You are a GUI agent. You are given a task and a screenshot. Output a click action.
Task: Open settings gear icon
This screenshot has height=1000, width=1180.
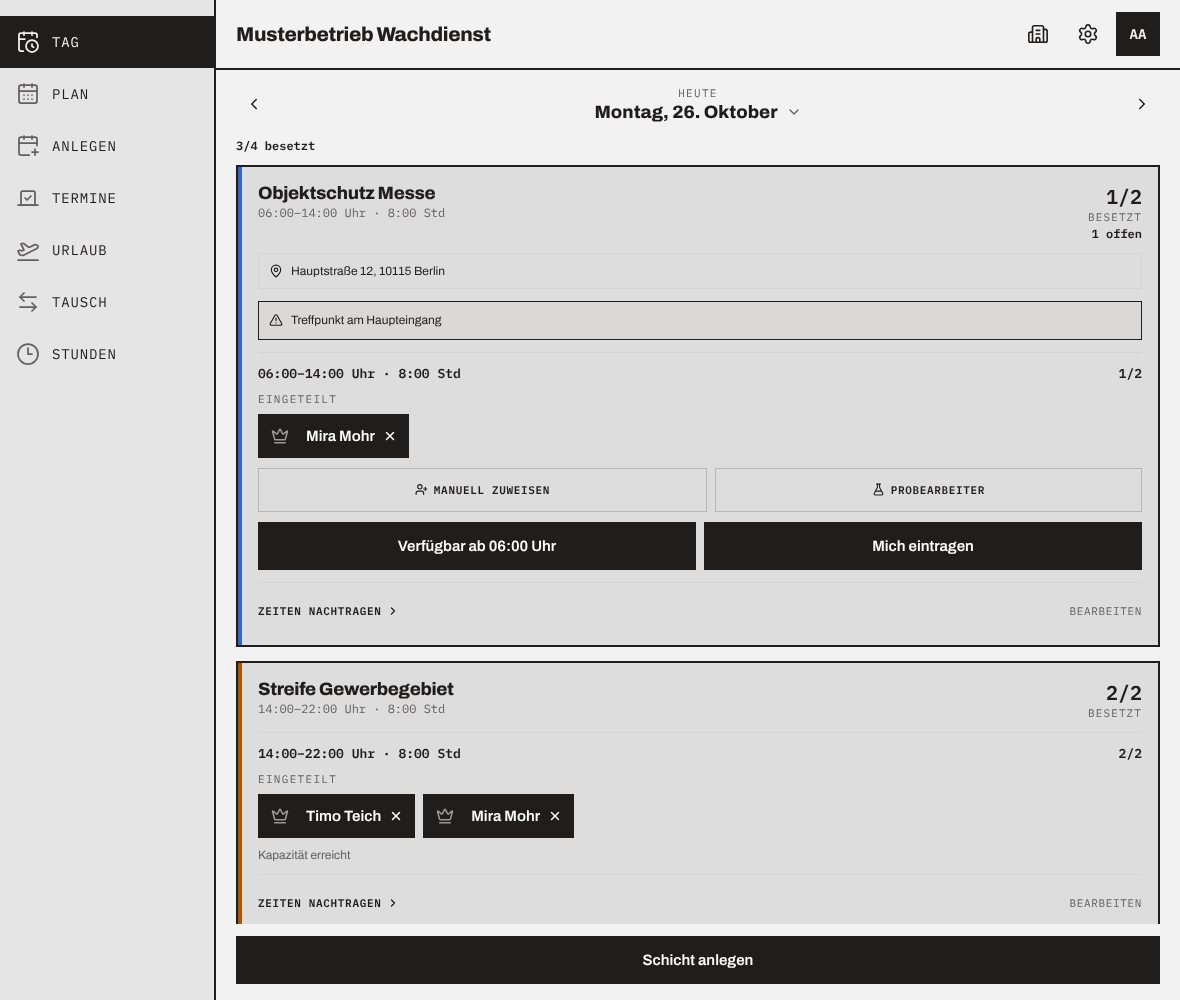click(x=1087, y=34)
